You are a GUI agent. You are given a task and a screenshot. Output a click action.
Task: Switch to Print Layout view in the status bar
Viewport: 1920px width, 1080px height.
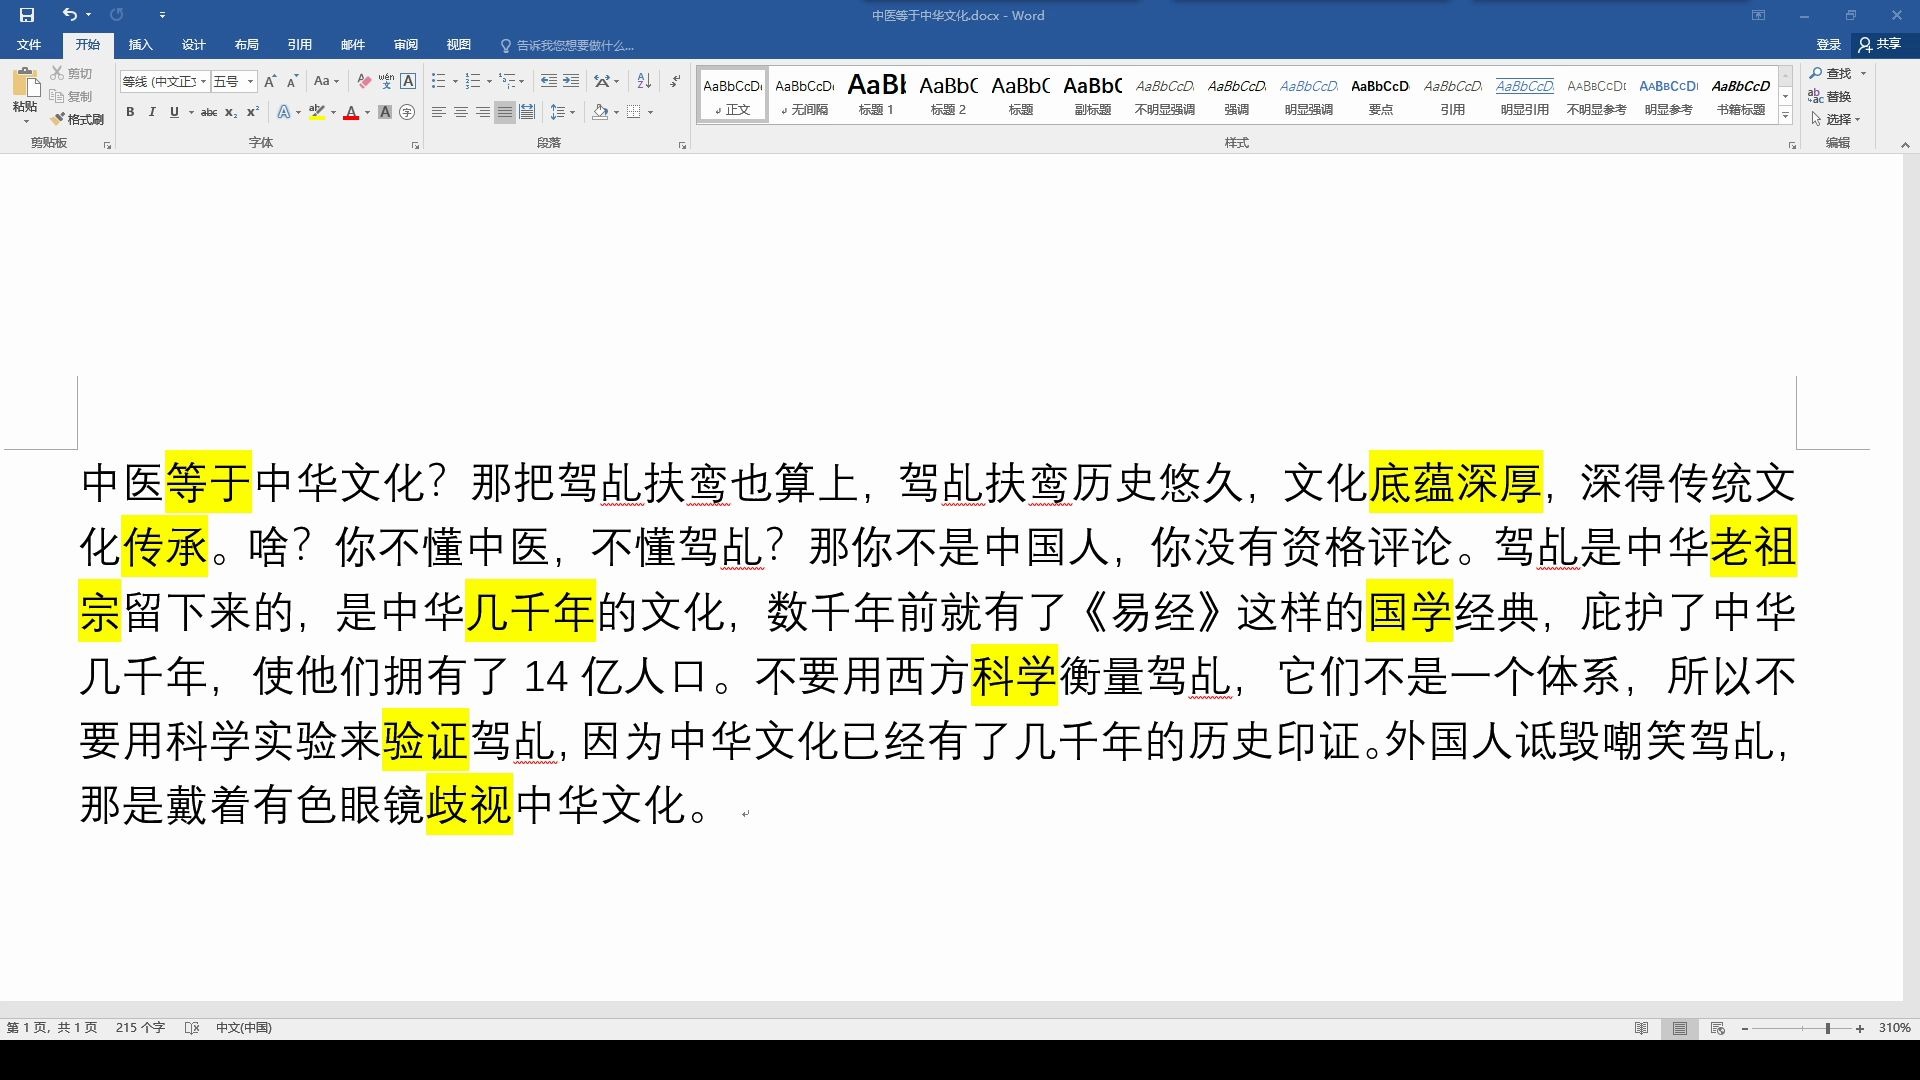point(1680,1028)
